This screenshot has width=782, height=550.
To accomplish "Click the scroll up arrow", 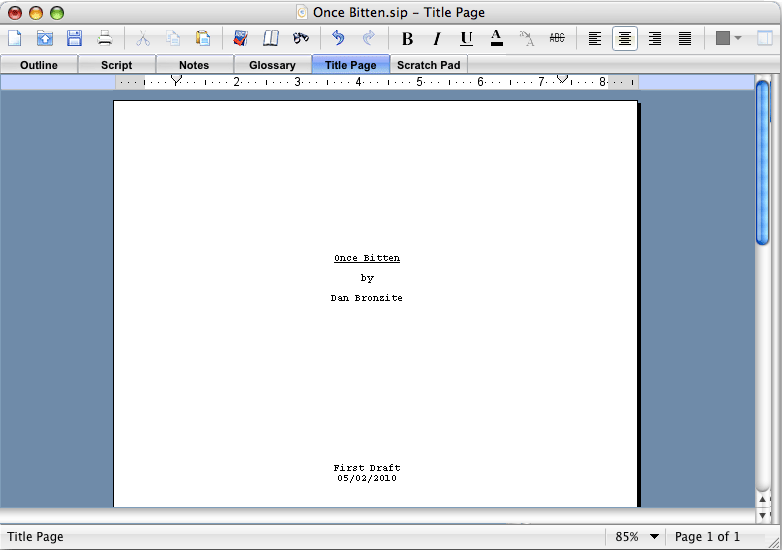I will [x=763, y=499].
